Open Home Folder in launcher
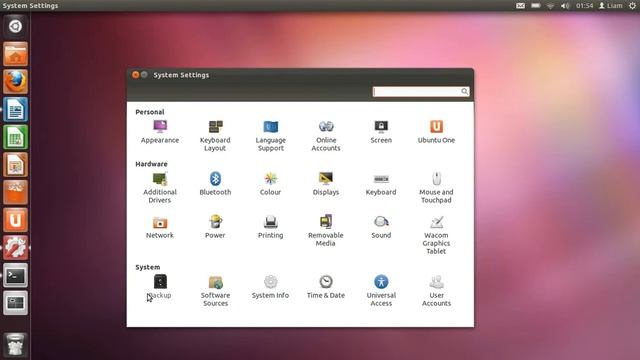Screen dimensions: 640x360 pos(16,54)
